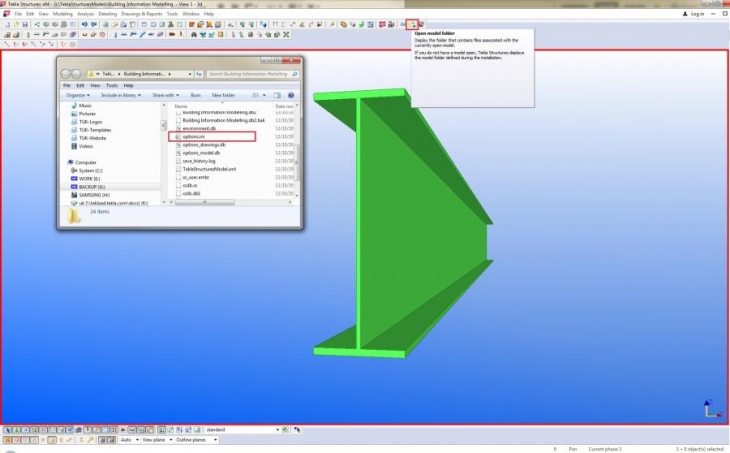Select the environment.db file
Image resolution: width=730 pixels, height=453 pixels.
[199, 128]
